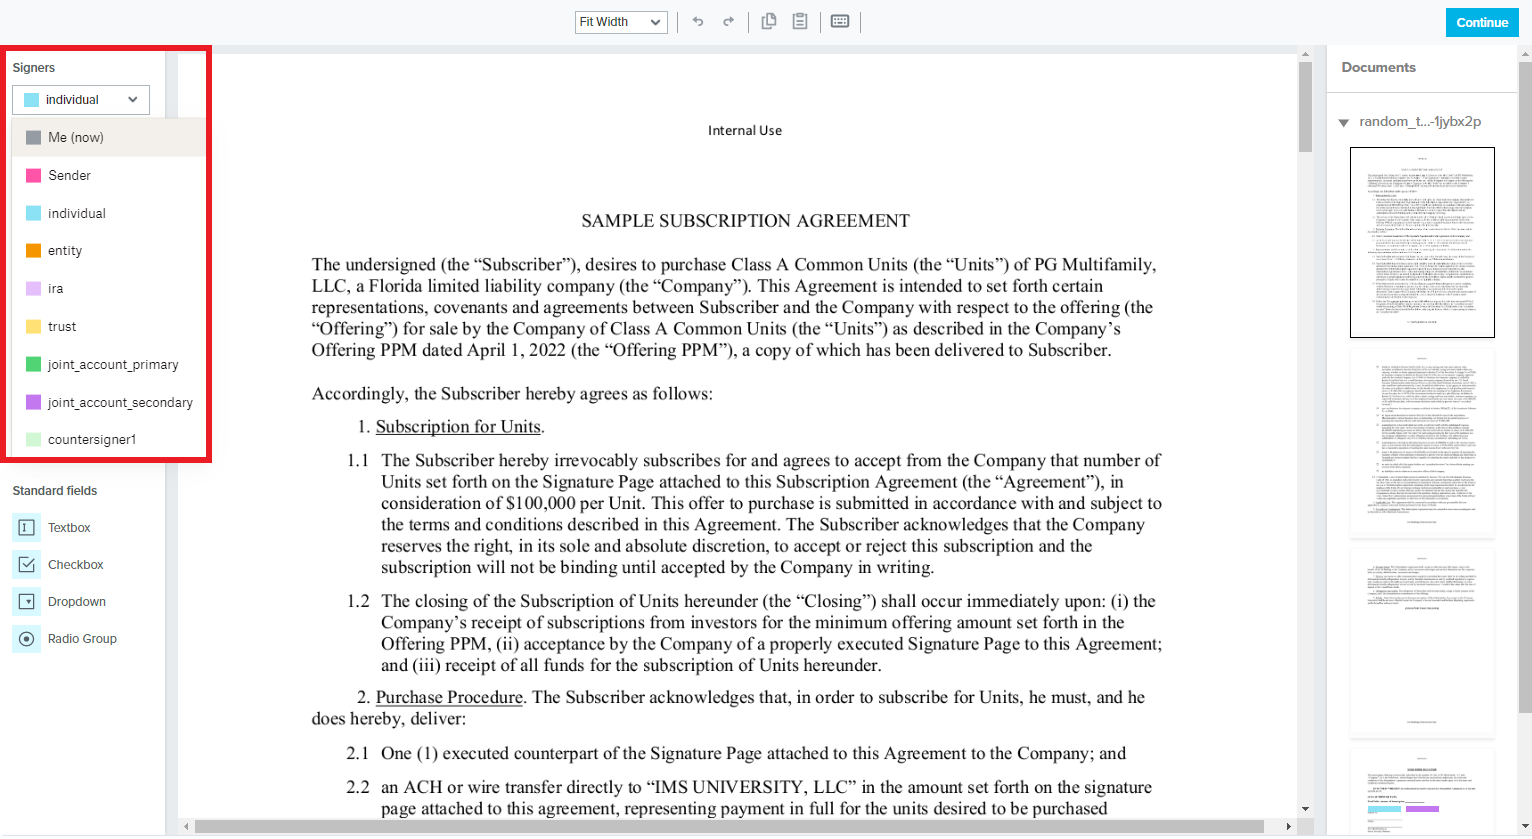Viewport: 1532px width, 839px height.
Task: Open fourth page thumbnail with colored fields
Action: click(1422, 790)
